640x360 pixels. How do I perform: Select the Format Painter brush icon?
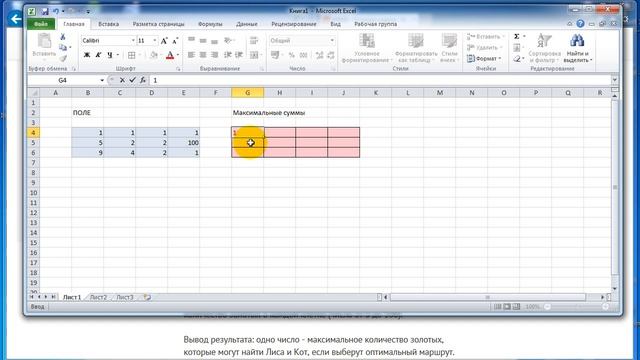point(63,58)
